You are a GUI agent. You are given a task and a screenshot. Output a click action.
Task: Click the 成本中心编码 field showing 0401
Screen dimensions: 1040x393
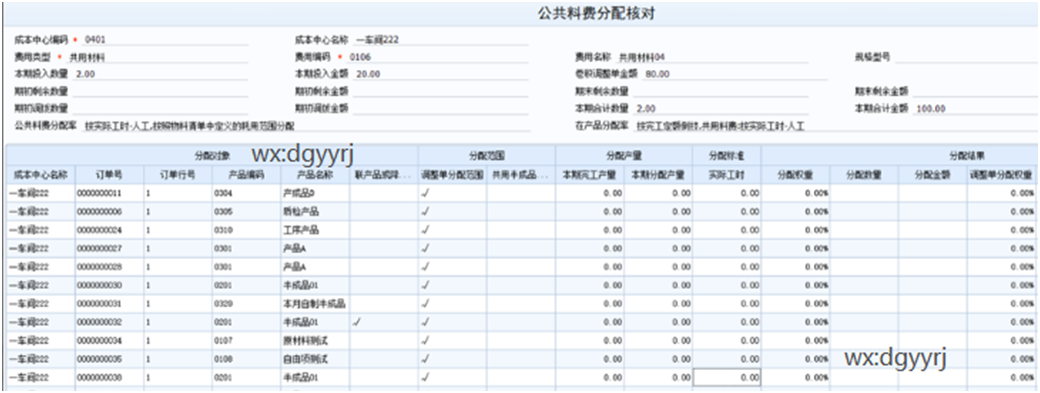(165, 40)
